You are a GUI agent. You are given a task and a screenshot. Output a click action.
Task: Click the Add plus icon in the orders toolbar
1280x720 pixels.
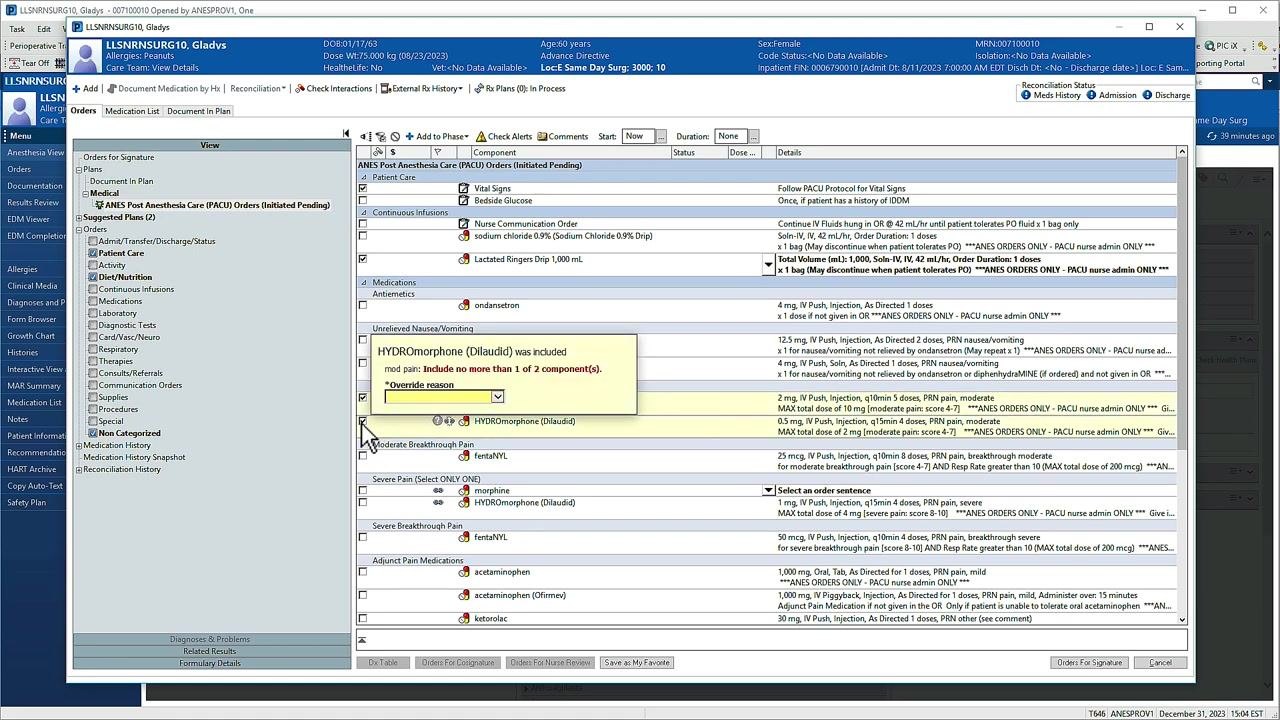tap(77, 89)
